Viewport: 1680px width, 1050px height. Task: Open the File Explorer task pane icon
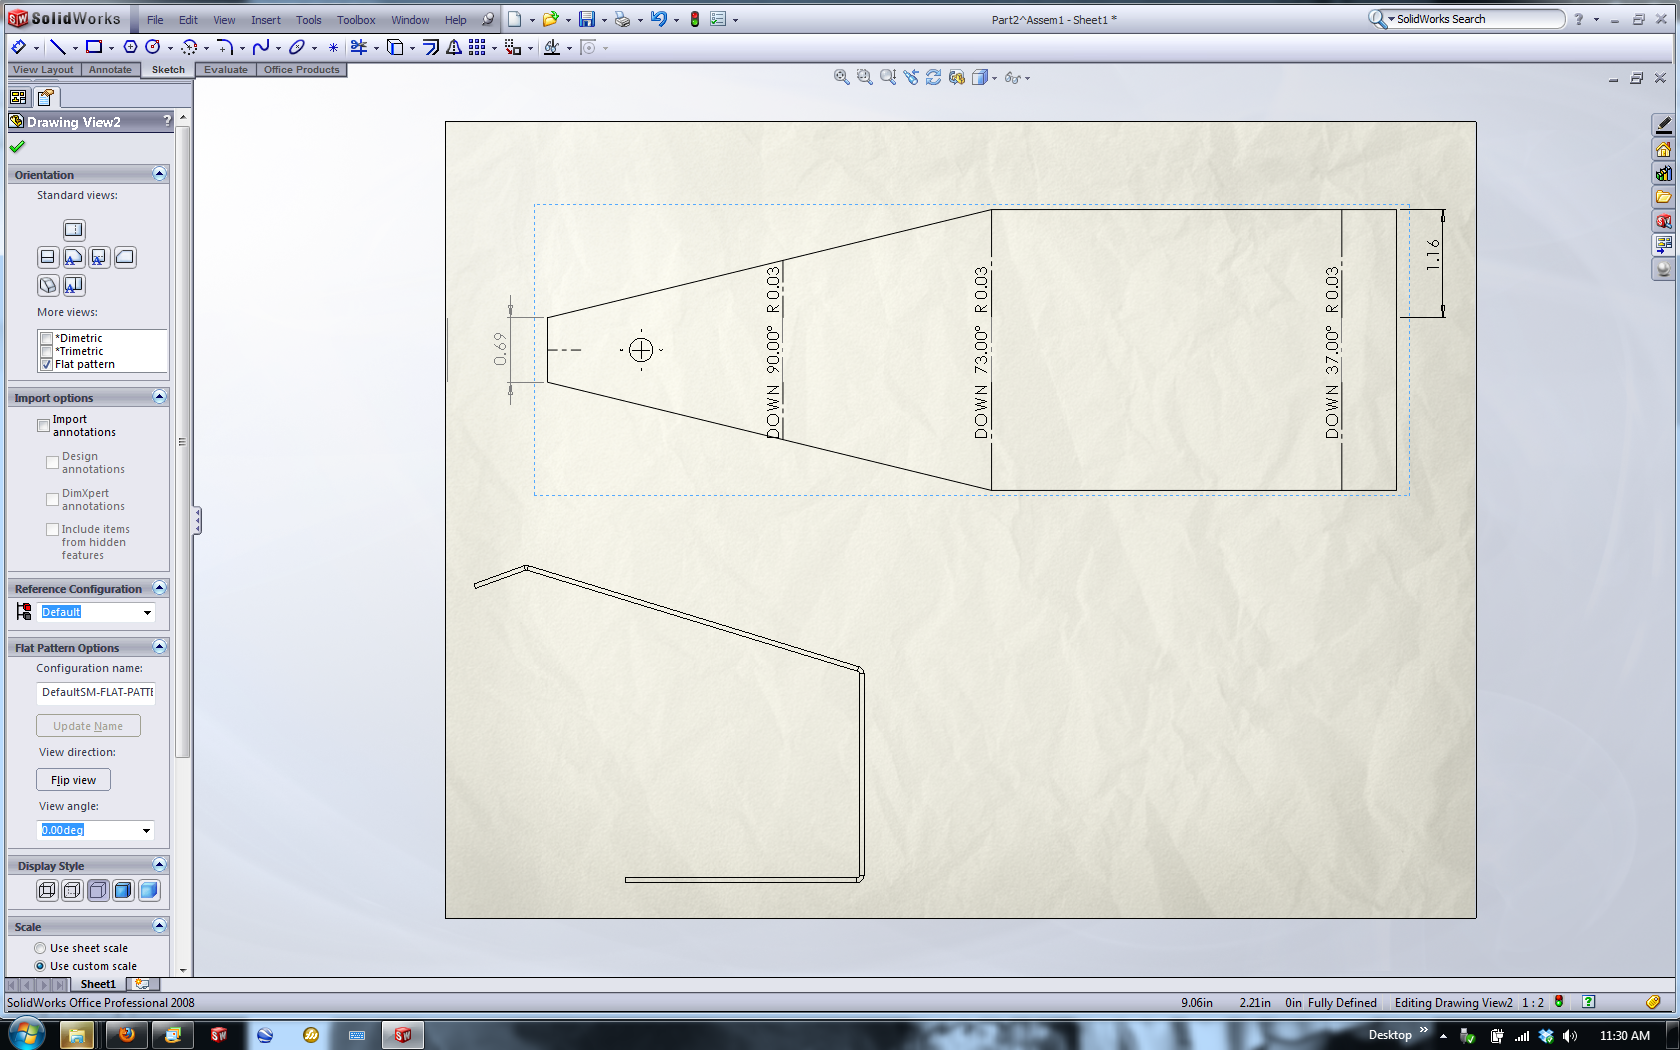pyautogui.click(x=1663, y=197)
